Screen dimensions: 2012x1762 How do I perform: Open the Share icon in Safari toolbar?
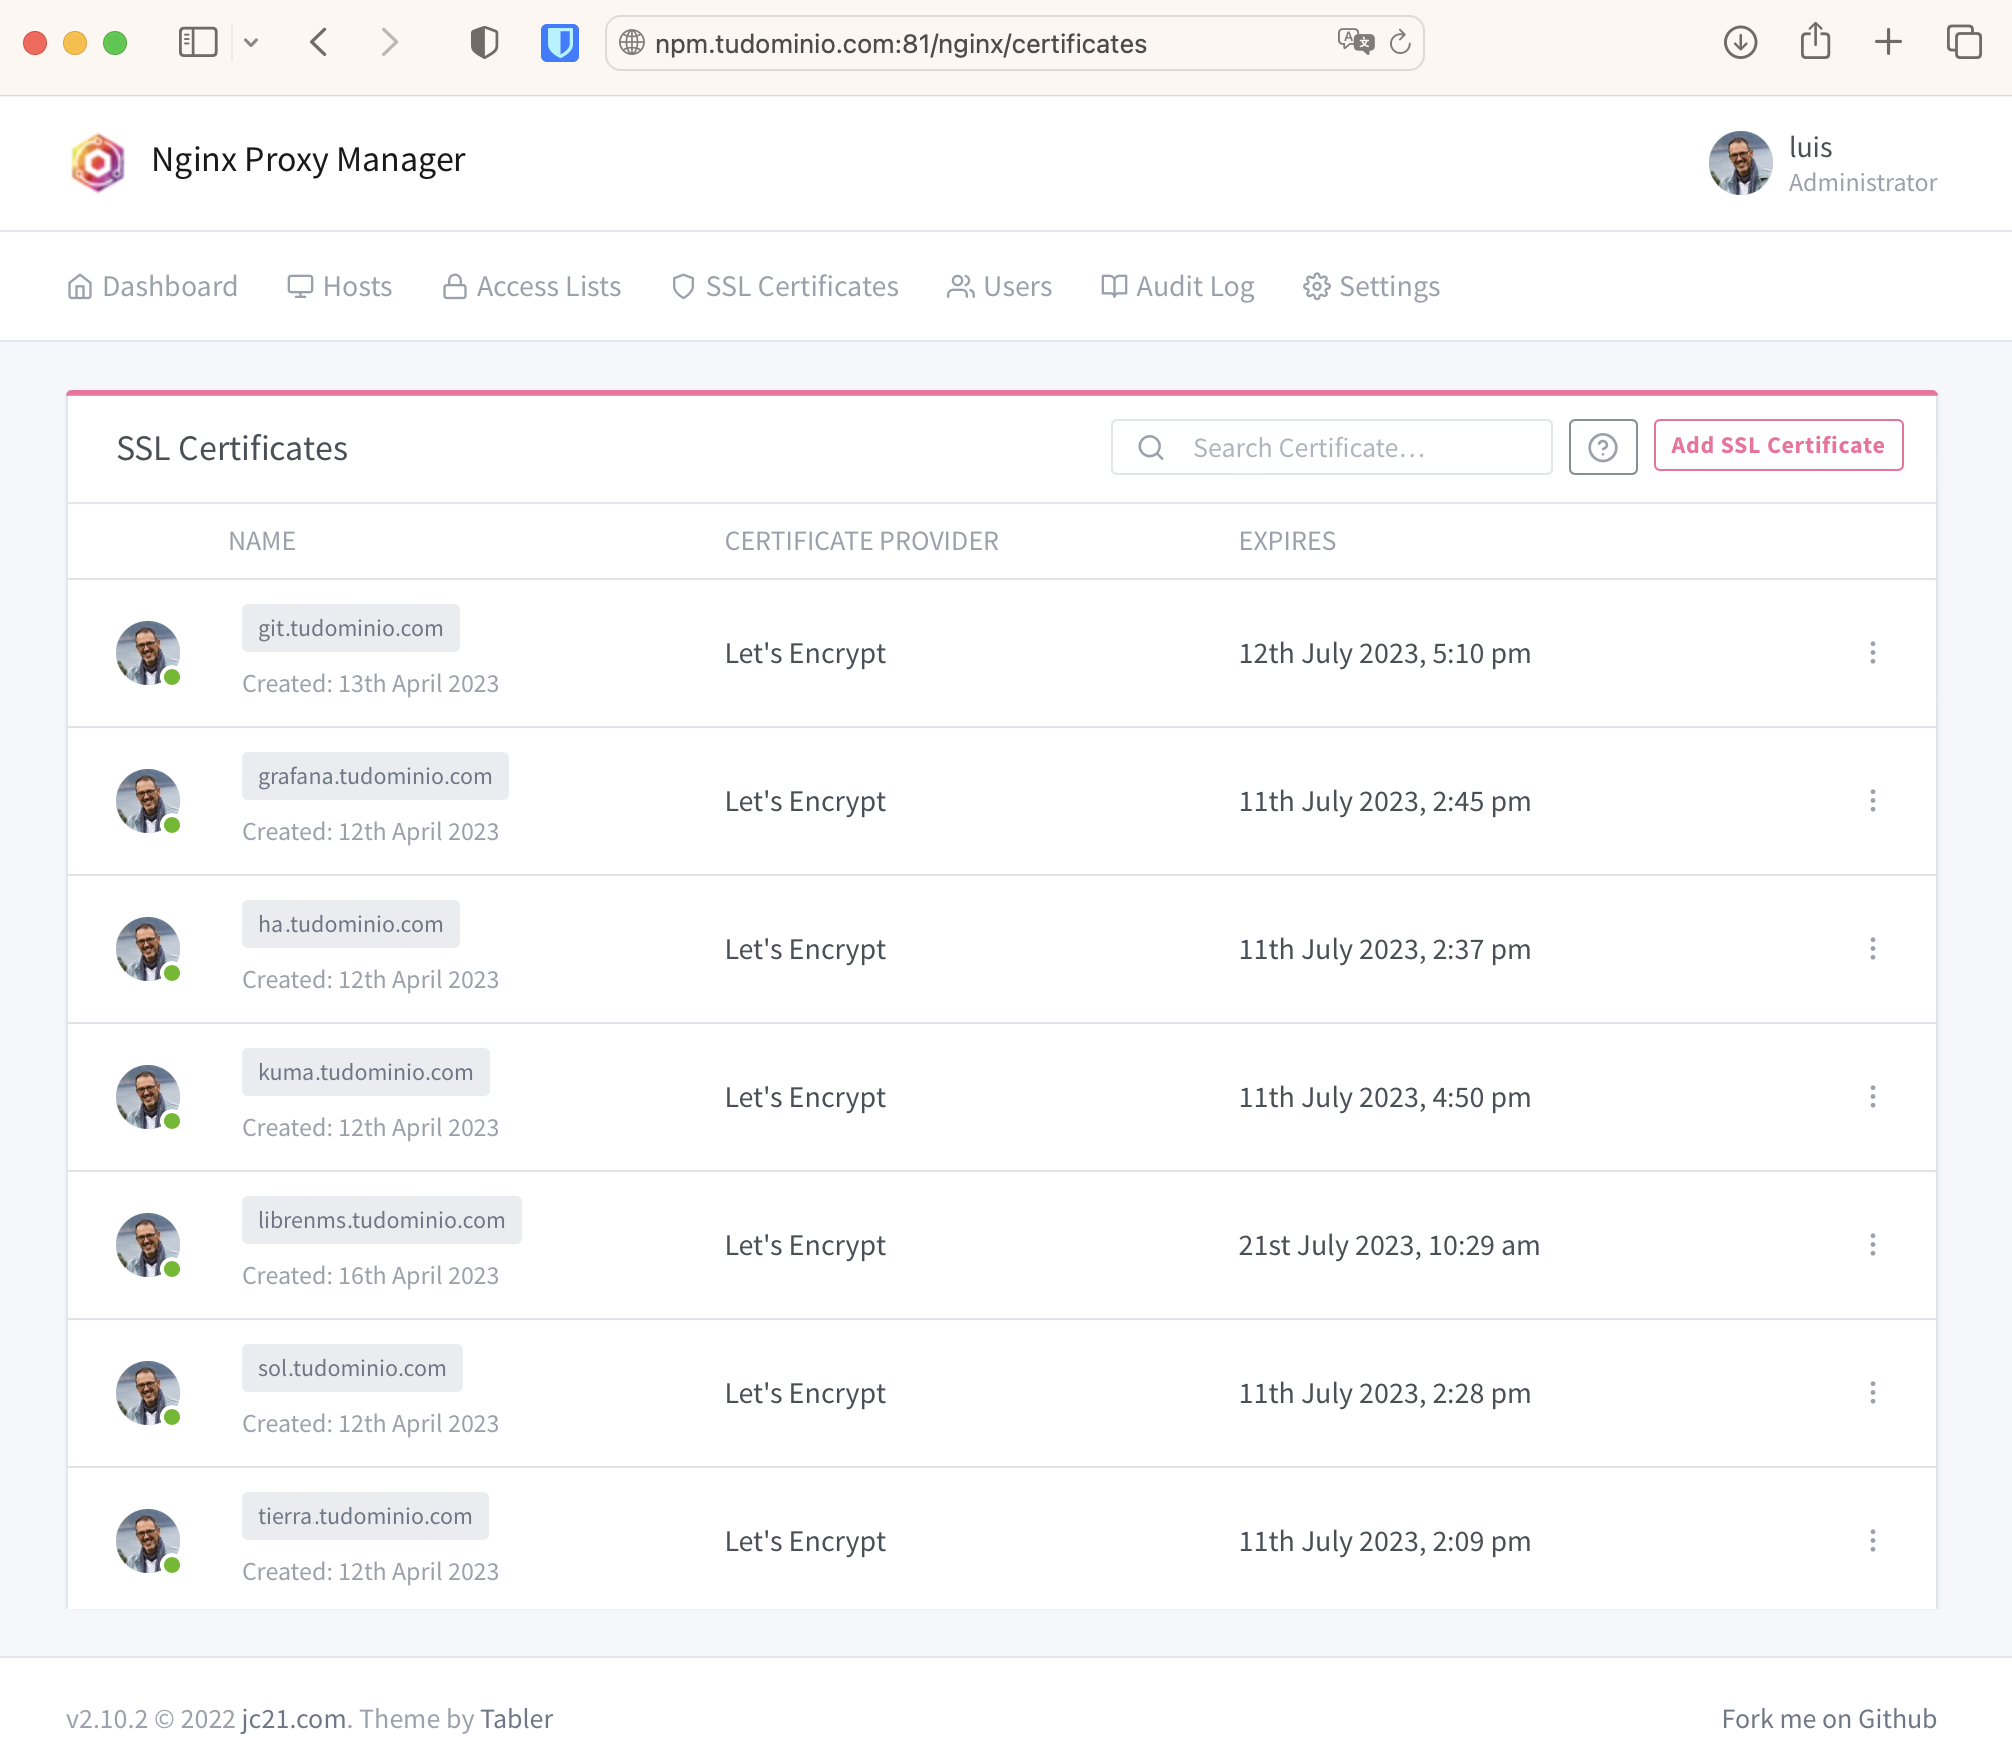[1815, 42]
